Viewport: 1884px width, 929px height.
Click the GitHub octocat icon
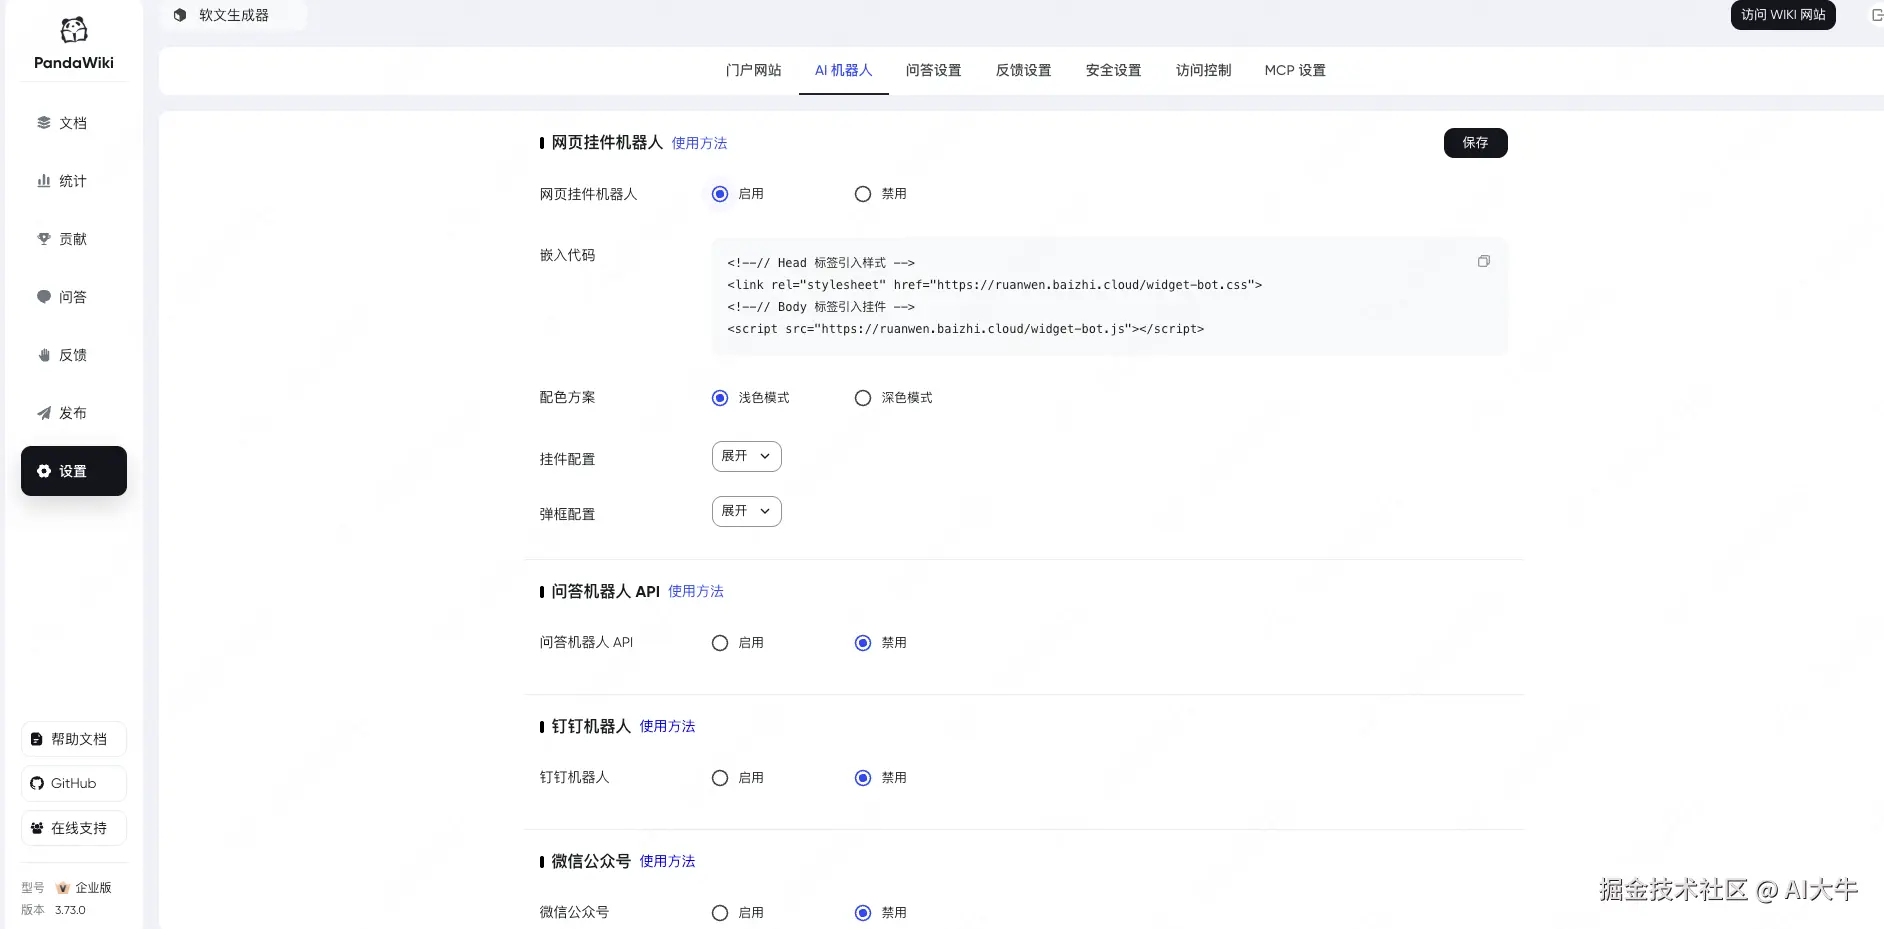coord(37,783)
